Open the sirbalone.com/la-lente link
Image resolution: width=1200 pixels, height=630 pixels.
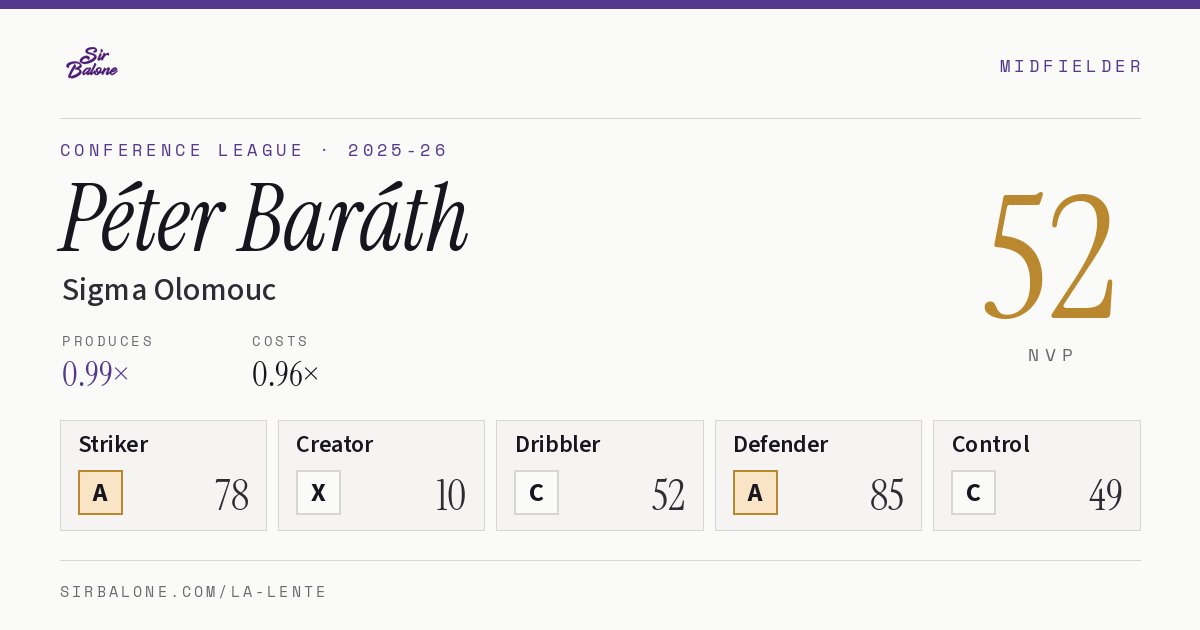[x=194, y=592]
